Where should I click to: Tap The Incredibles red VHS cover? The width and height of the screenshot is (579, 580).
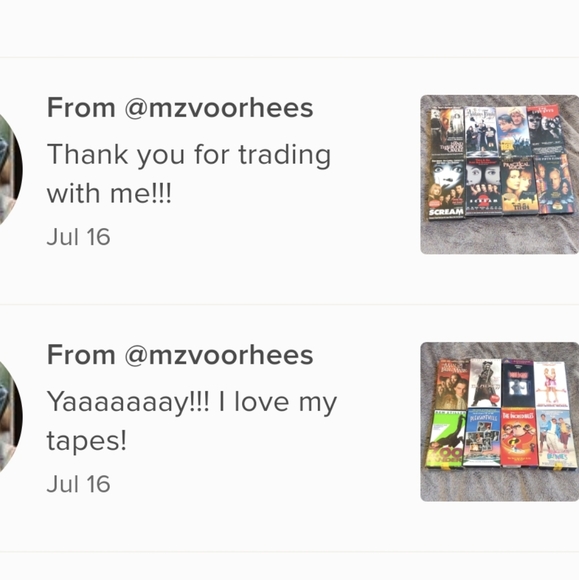click(519, 439)
